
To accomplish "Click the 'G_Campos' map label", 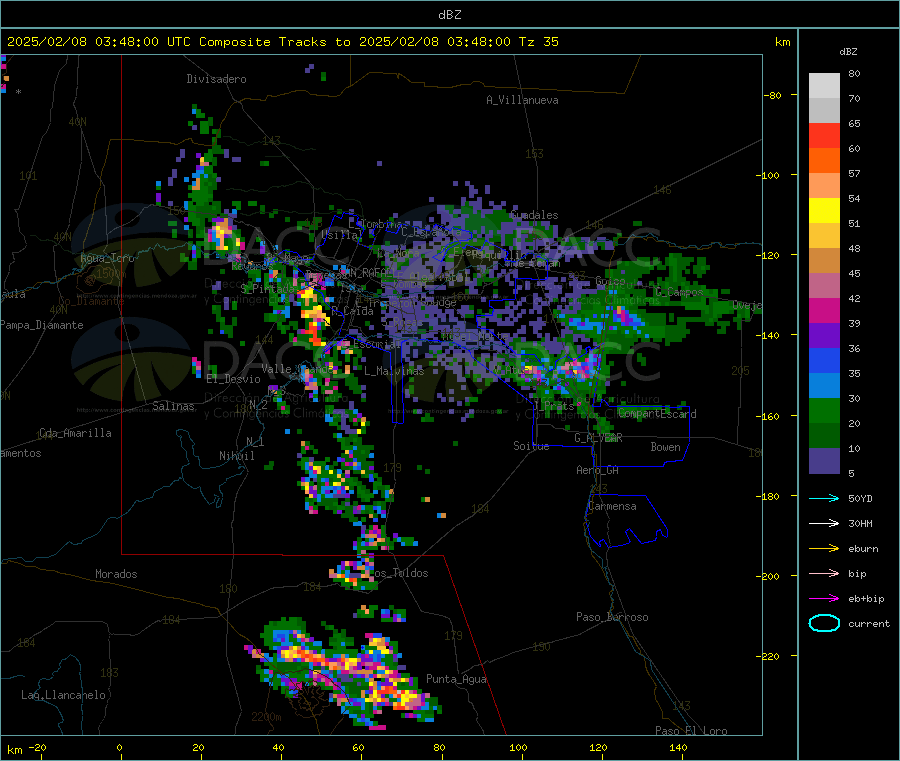I will [679, 292].
